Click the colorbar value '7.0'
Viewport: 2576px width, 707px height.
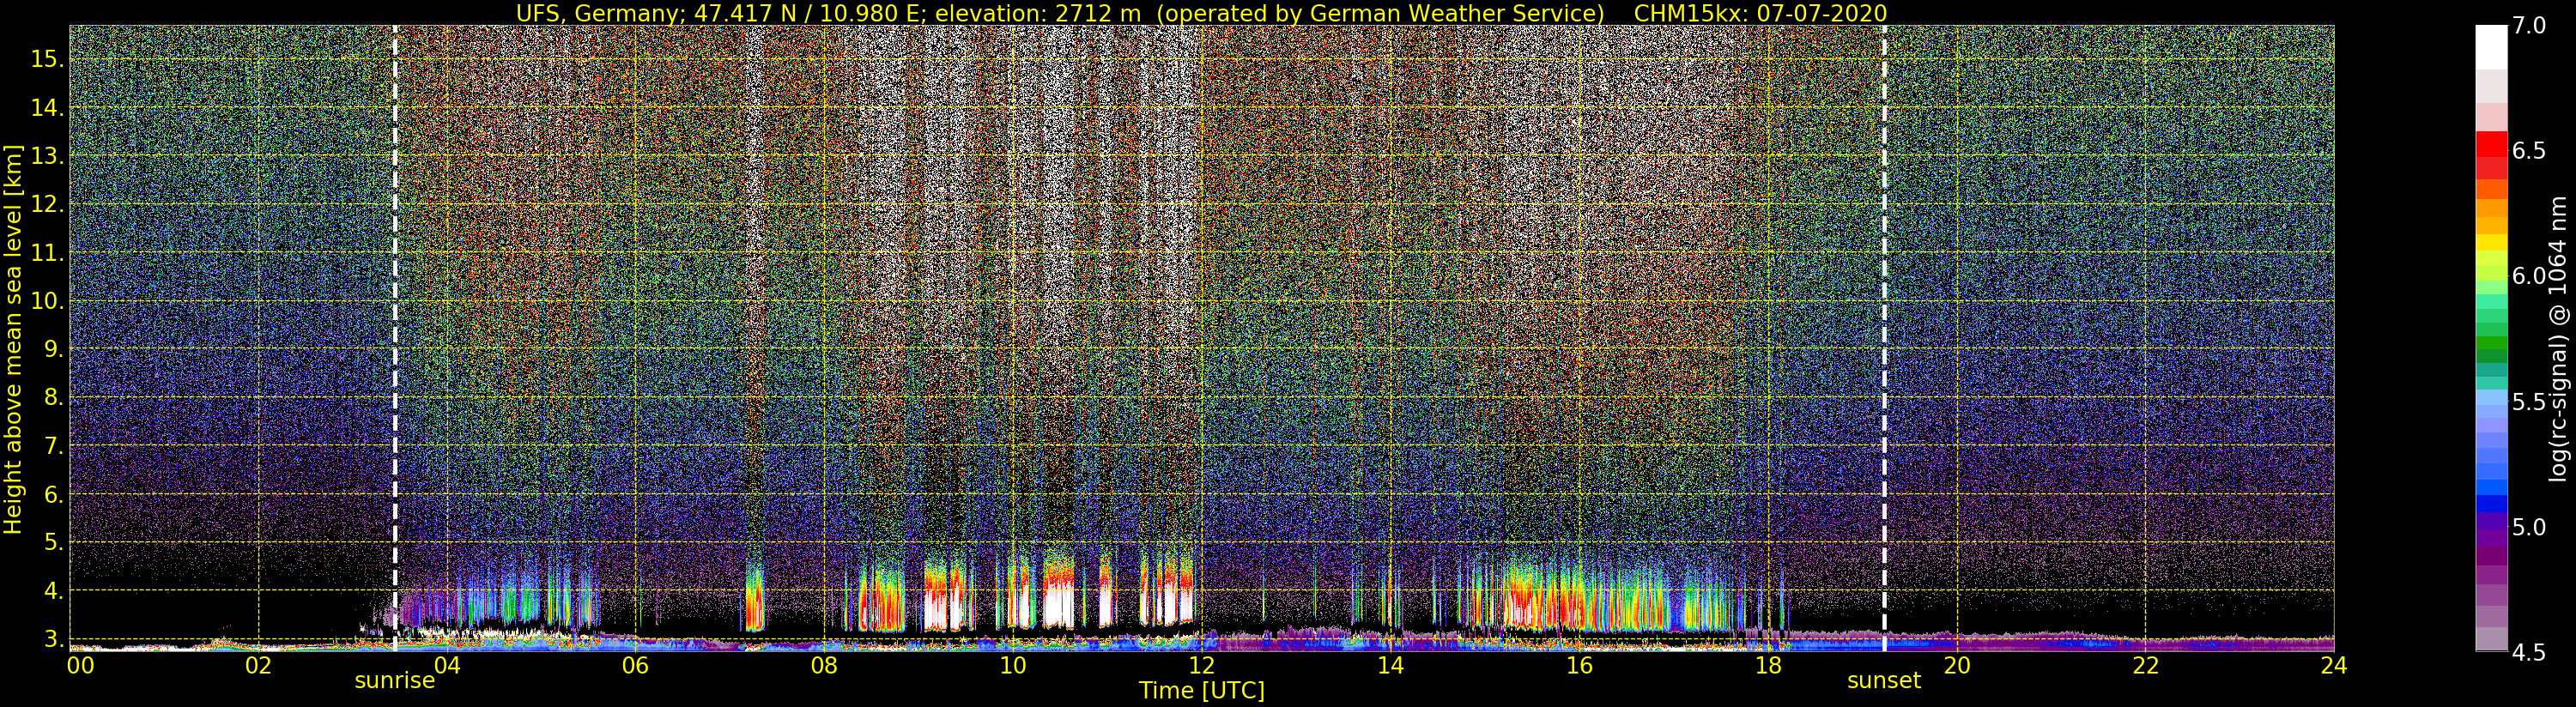tap(2528, 26)
